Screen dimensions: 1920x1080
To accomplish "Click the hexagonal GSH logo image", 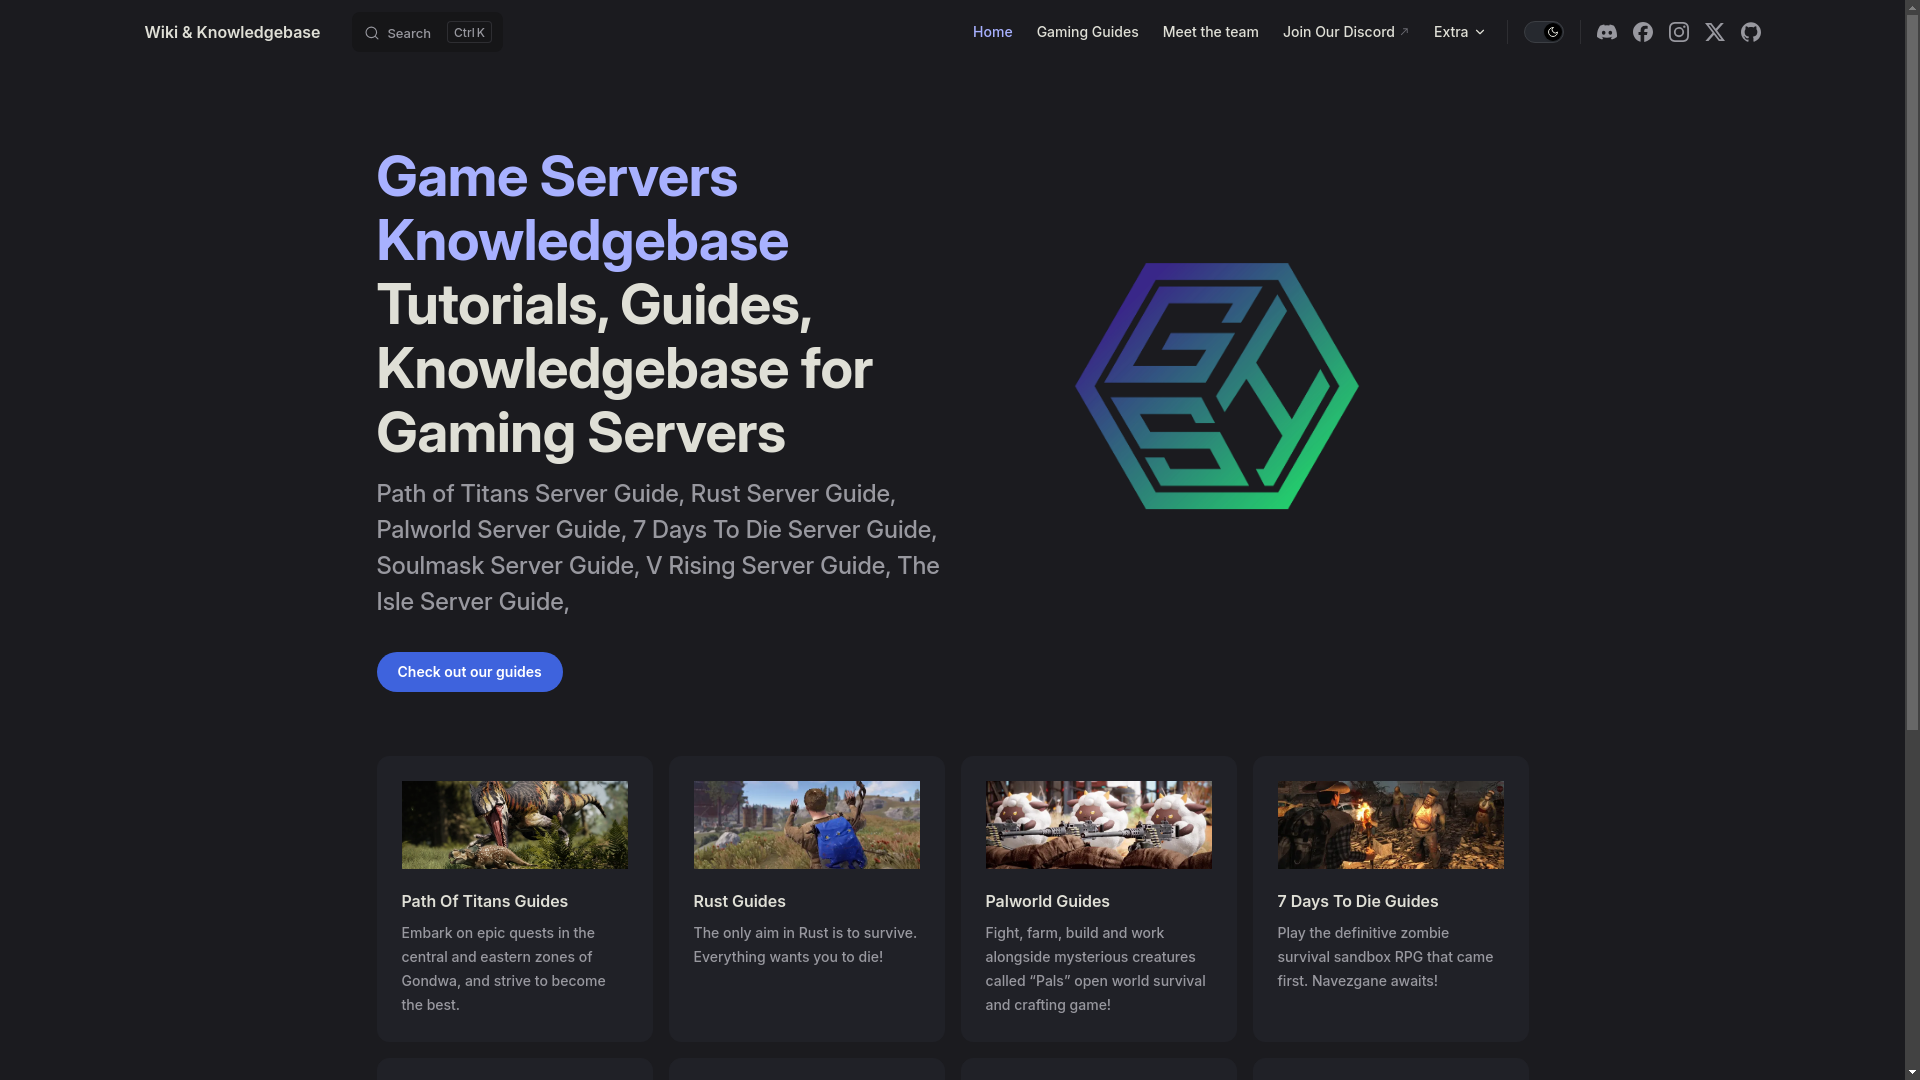I will click(x=1216, y=386).
